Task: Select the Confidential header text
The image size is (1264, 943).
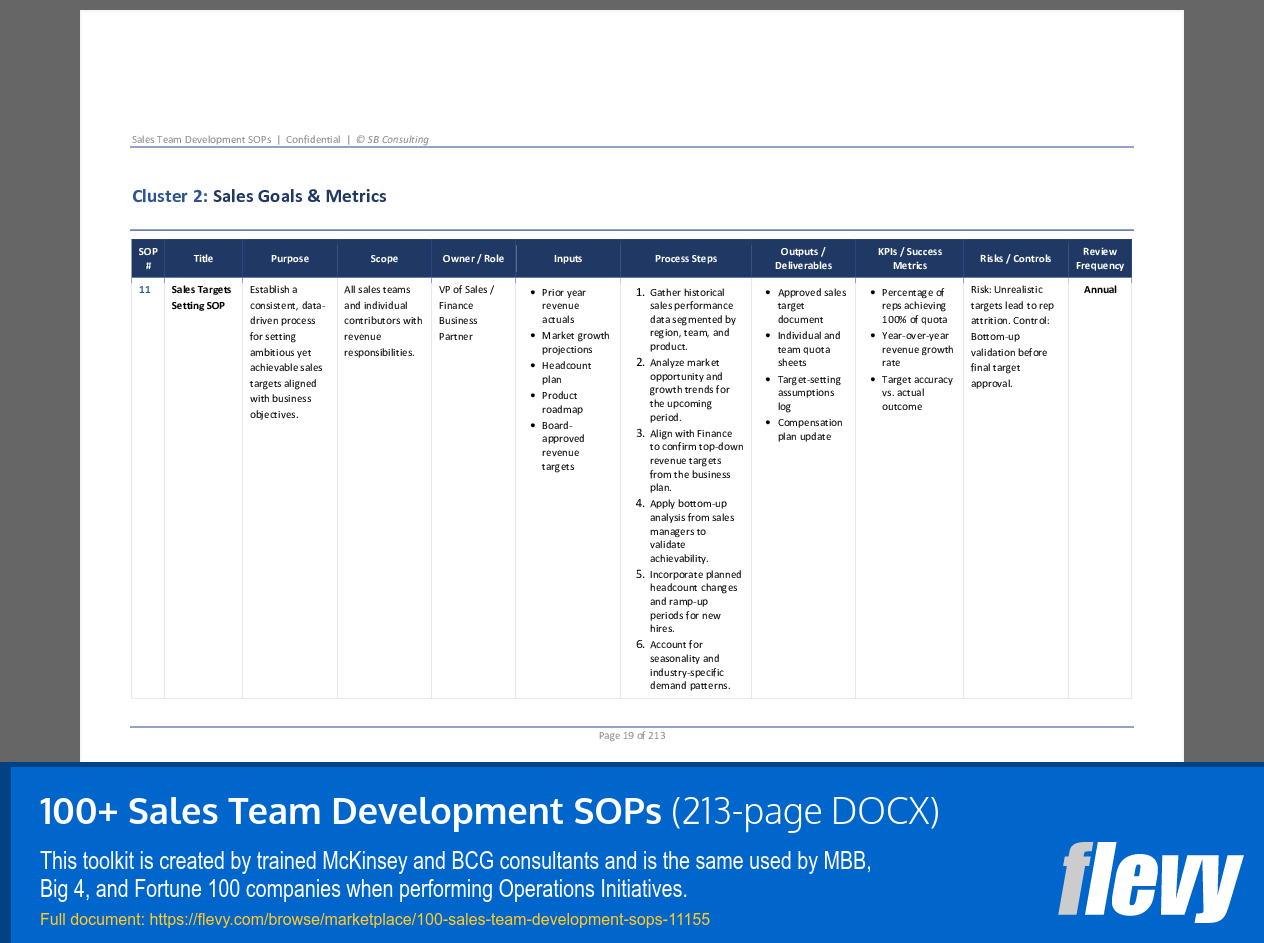Action: pos(314,139)
